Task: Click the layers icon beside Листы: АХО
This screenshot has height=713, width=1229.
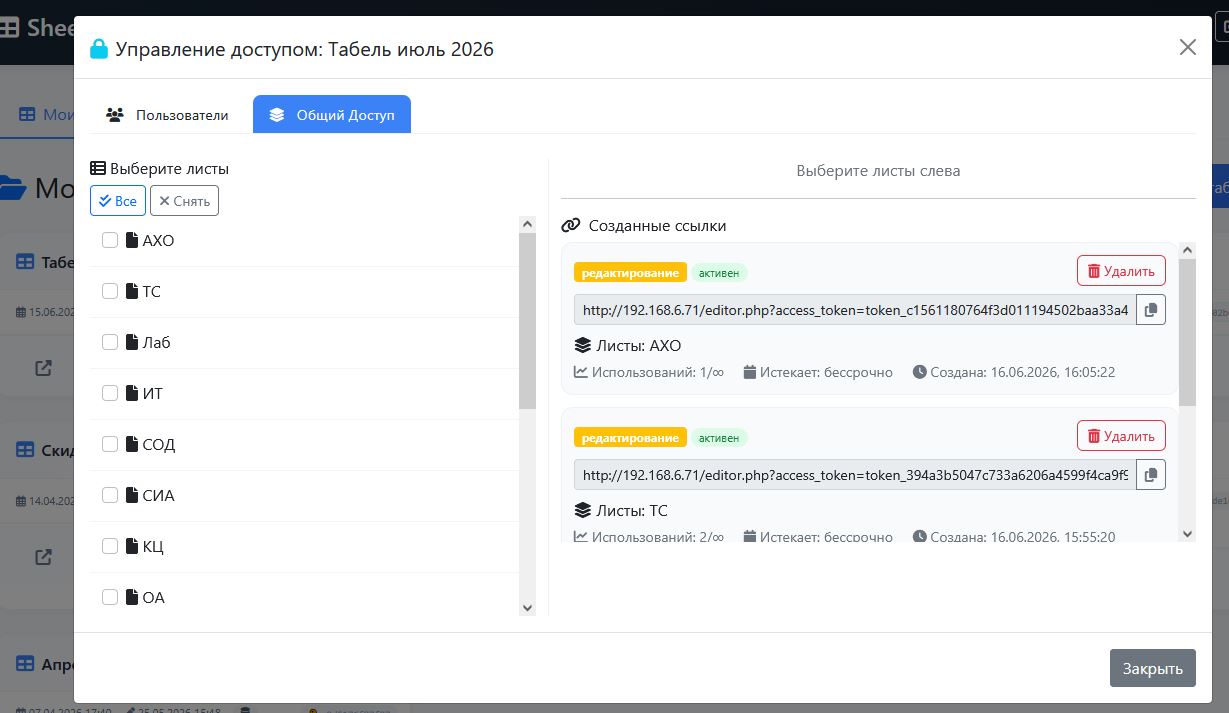Action: pyautogui.click(x=583, y=345)
